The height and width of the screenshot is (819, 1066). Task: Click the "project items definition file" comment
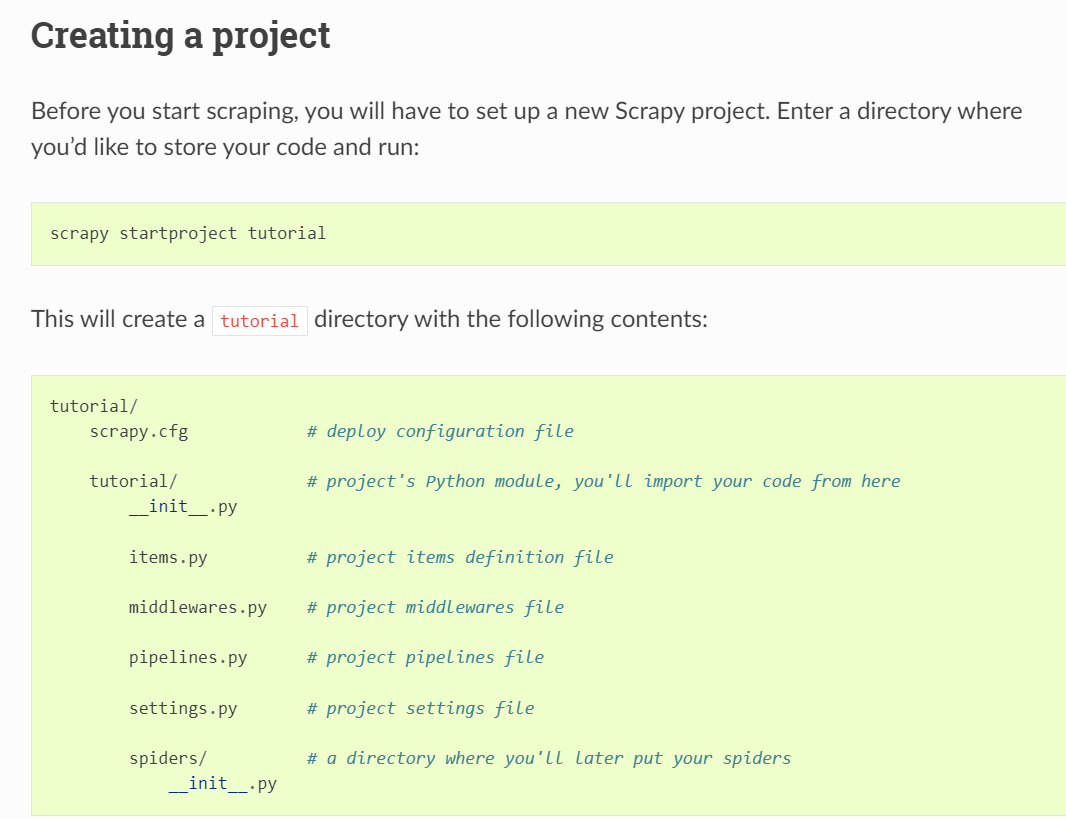468,557
